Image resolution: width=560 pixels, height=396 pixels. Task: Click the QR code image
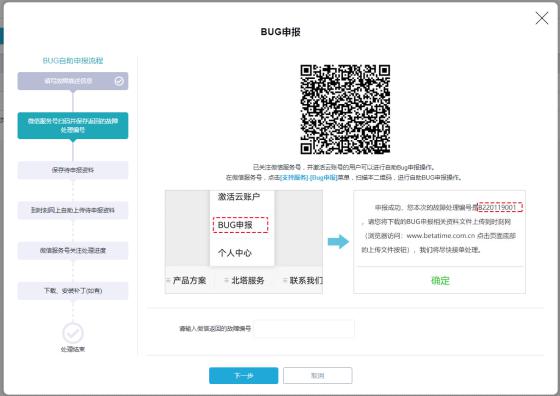coord(345,109)
